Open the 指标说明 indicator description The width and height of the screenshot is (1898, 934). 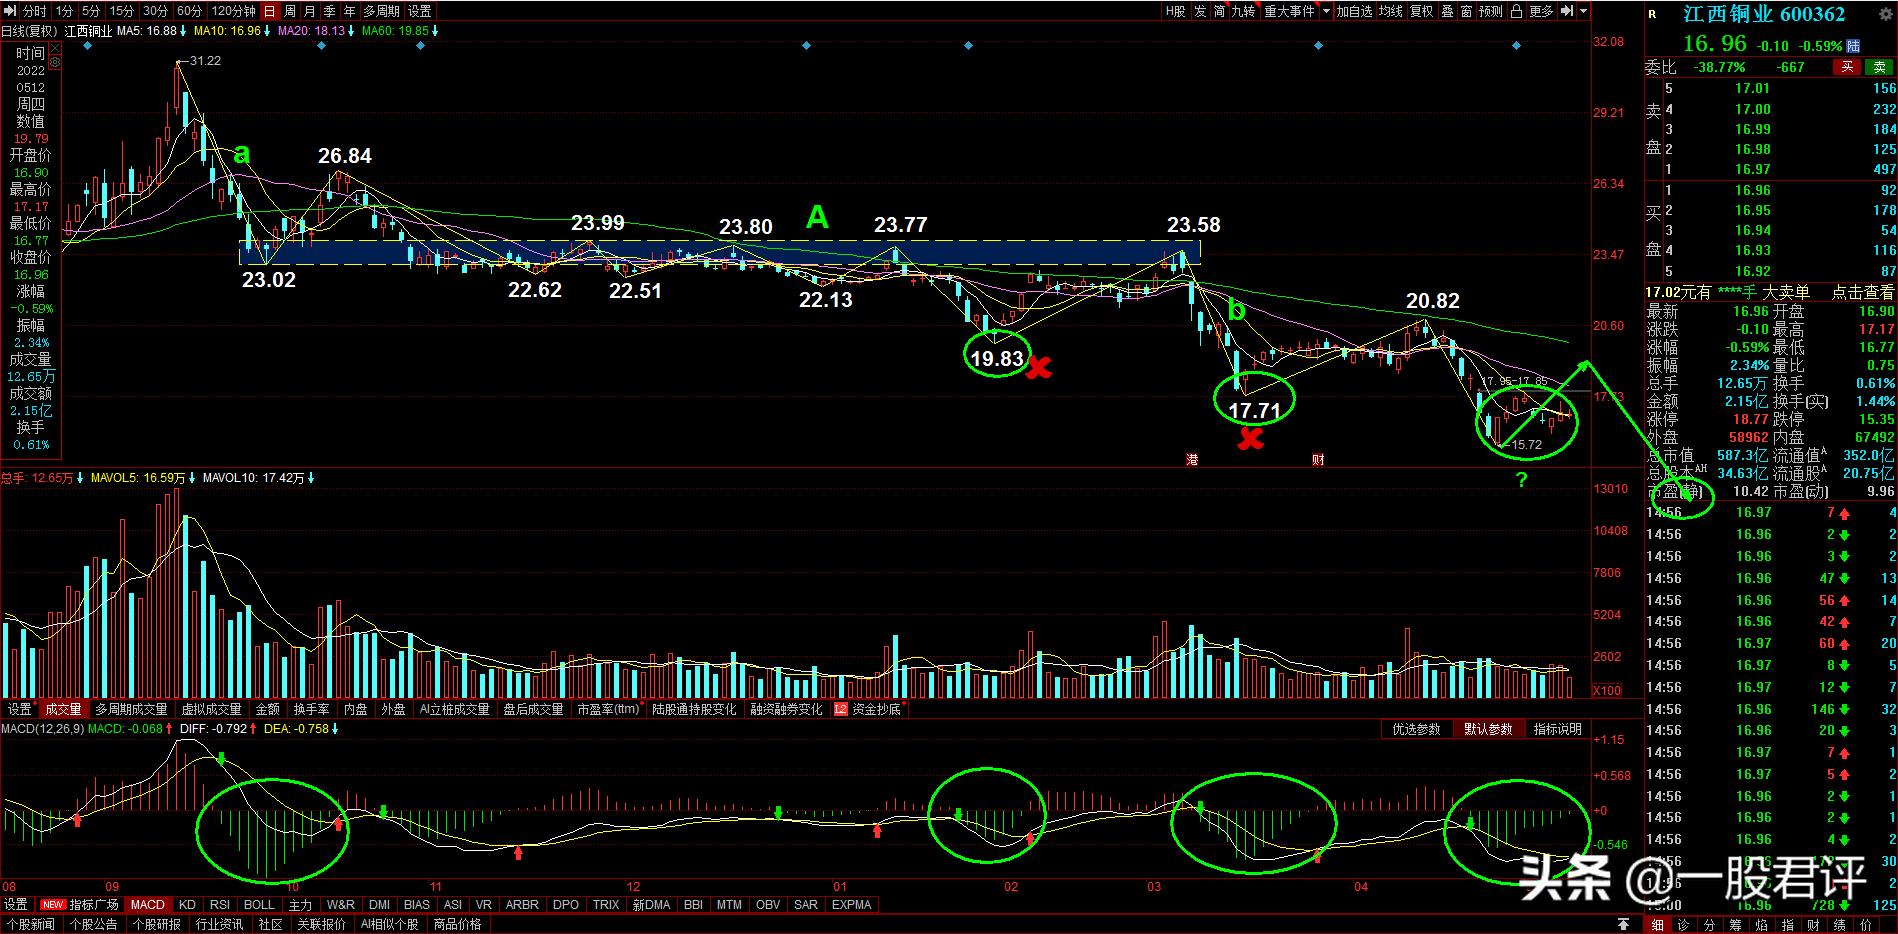coord(1558,729)
